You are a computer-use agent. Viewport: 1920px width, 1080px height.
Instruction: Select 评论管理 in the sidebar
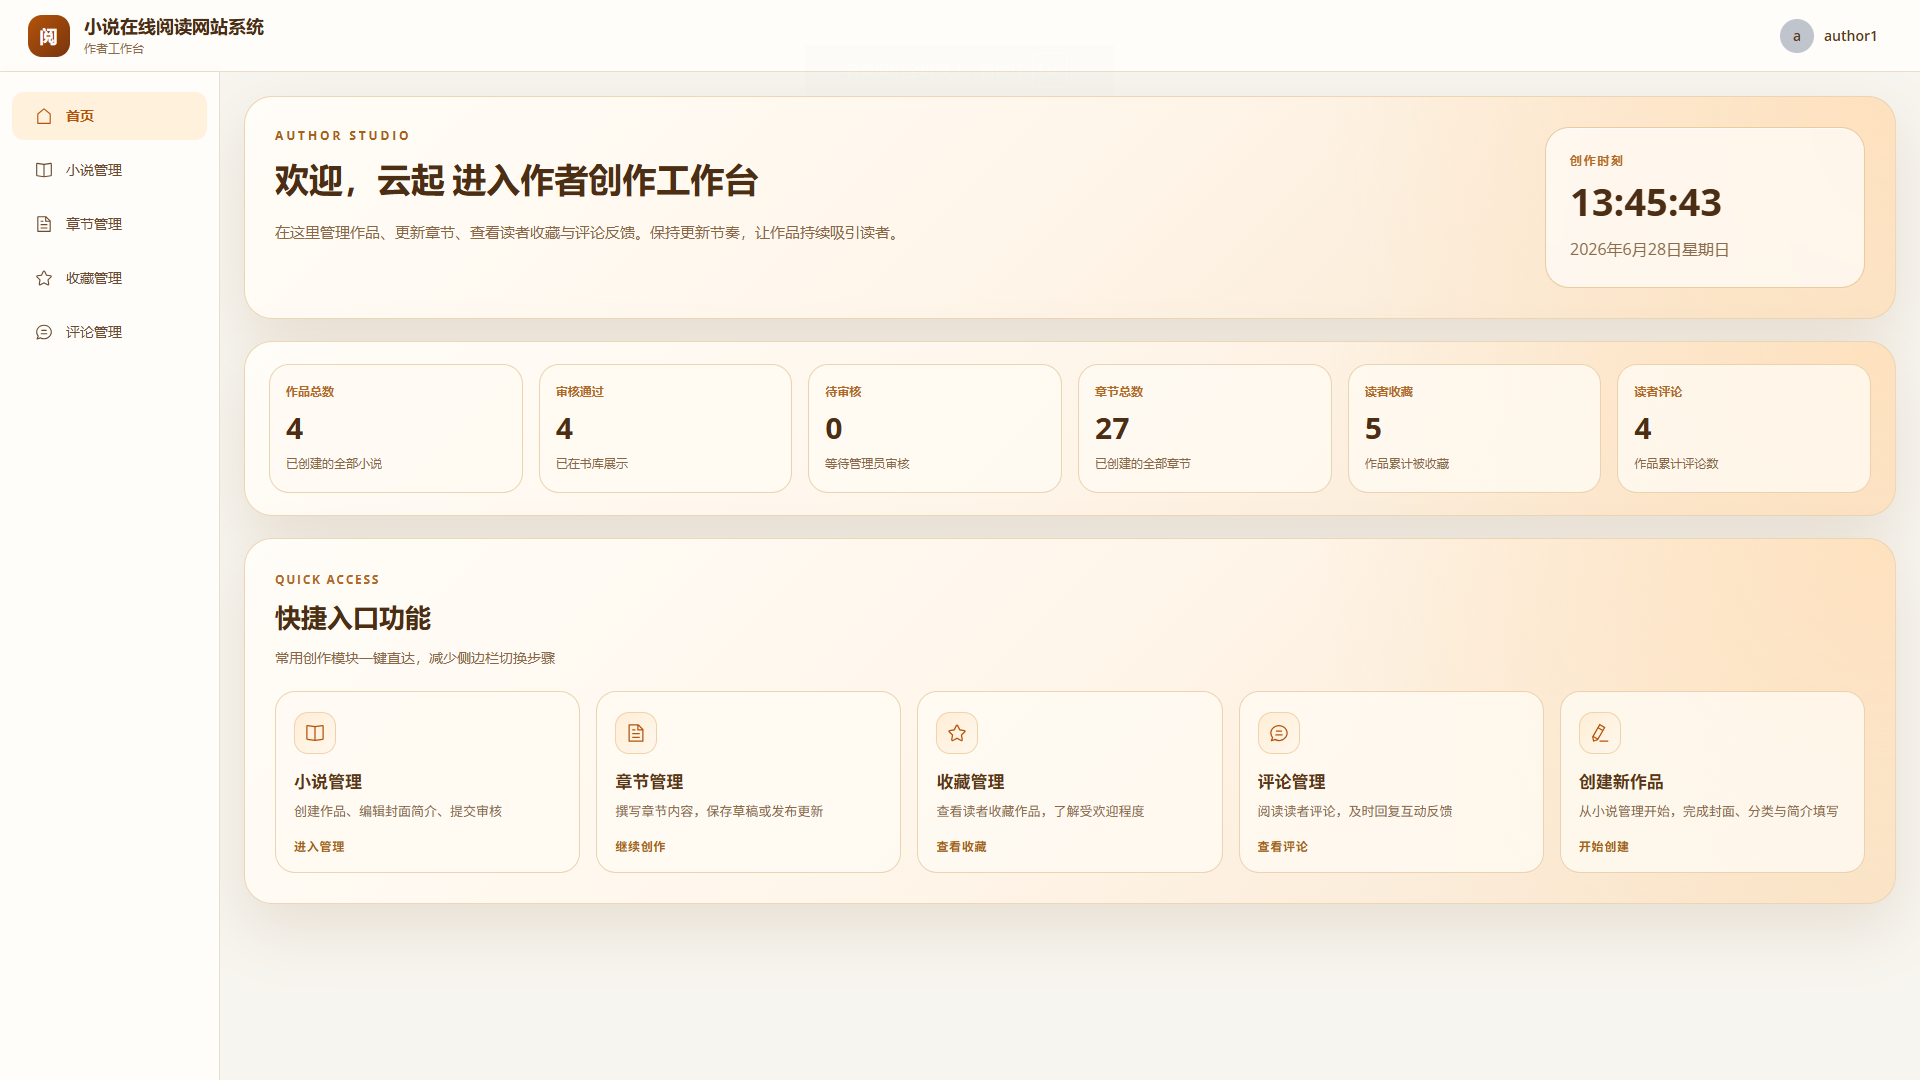(109, 332)
